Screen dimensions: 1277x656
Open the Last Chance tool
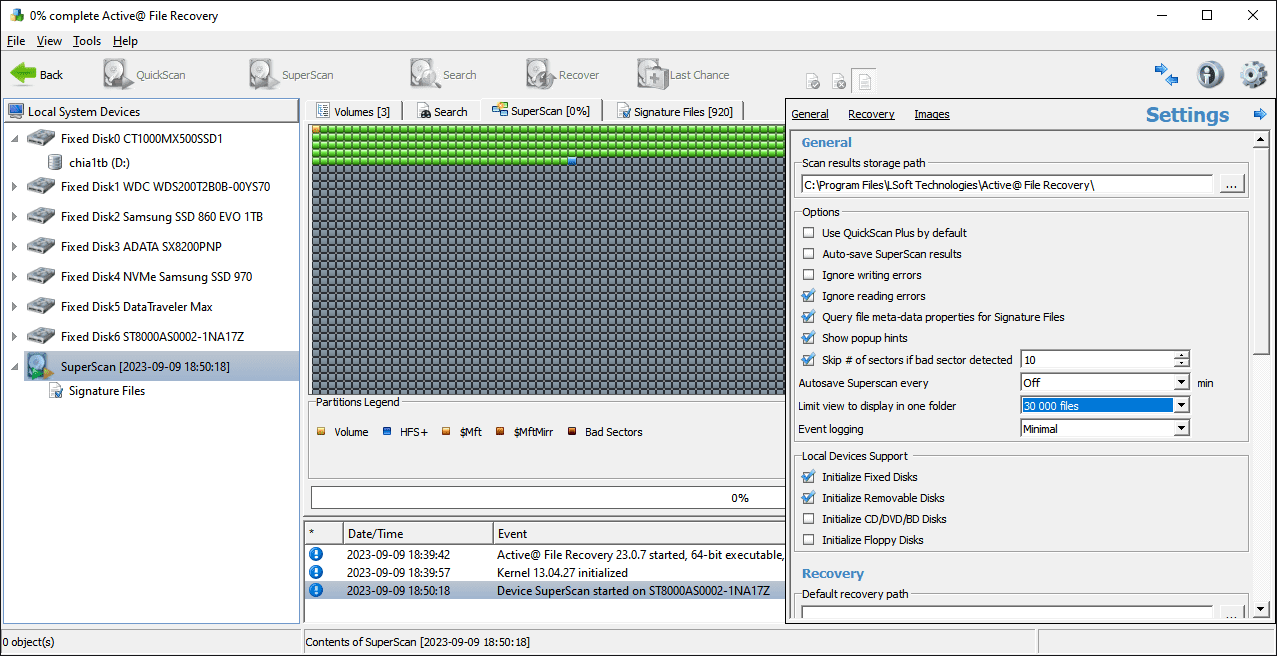pyautogui.click(x=684, y=75)
